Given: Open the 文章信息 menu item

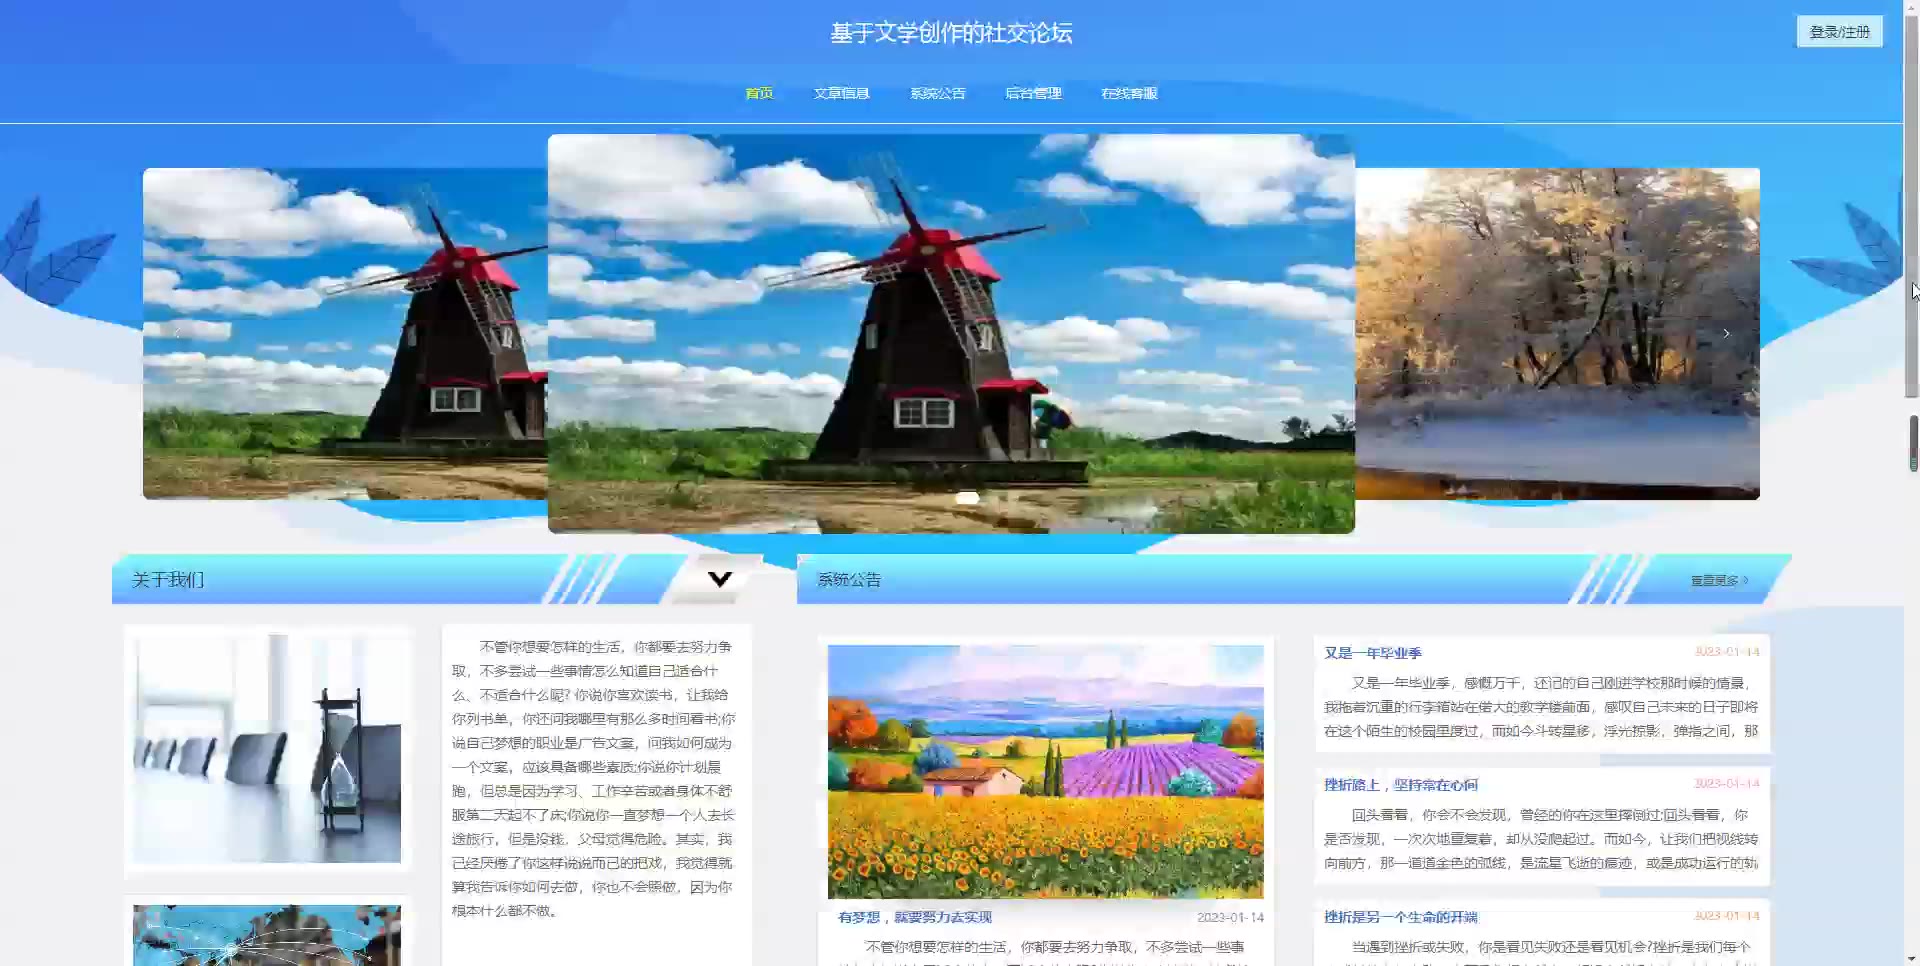Looking at the screenshot, I should click(841, 93).
